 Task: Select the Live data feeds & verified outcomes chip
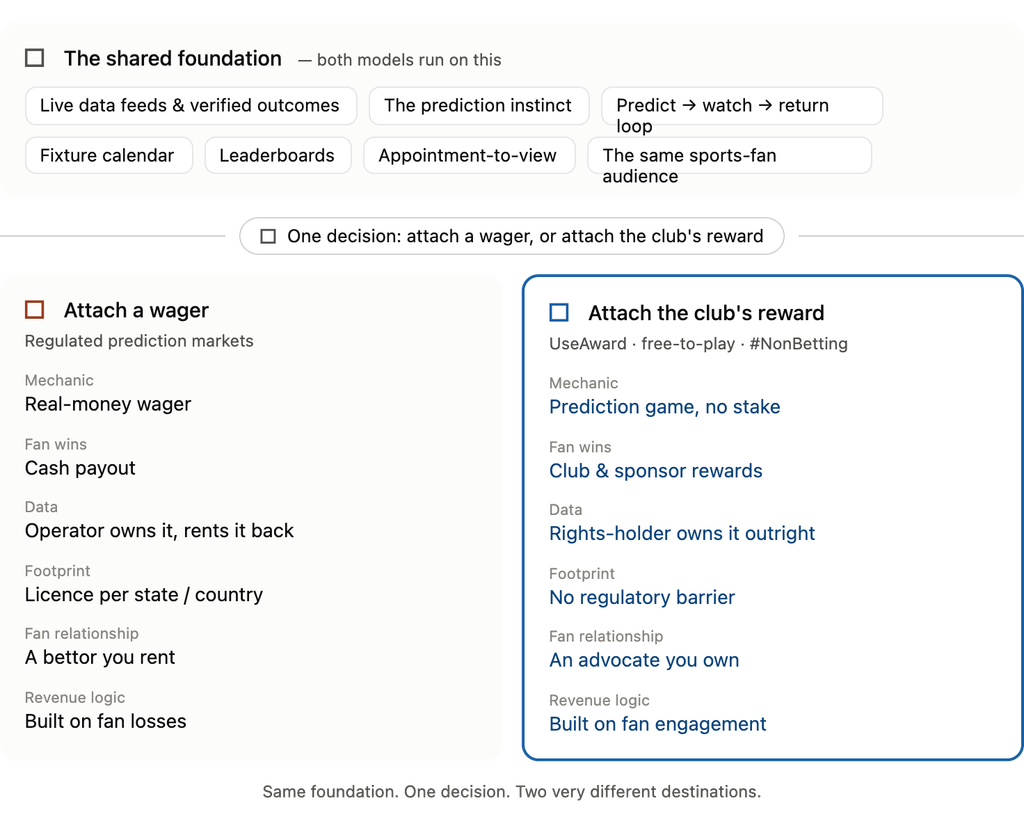tap(191, 106)
